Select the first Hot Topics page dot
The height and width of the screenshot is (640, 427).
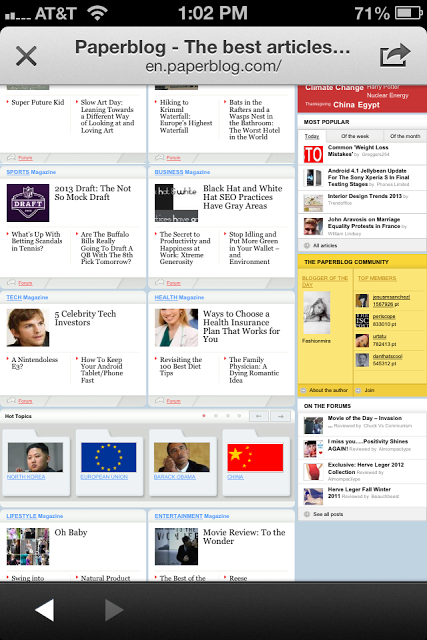pos(204,416)
